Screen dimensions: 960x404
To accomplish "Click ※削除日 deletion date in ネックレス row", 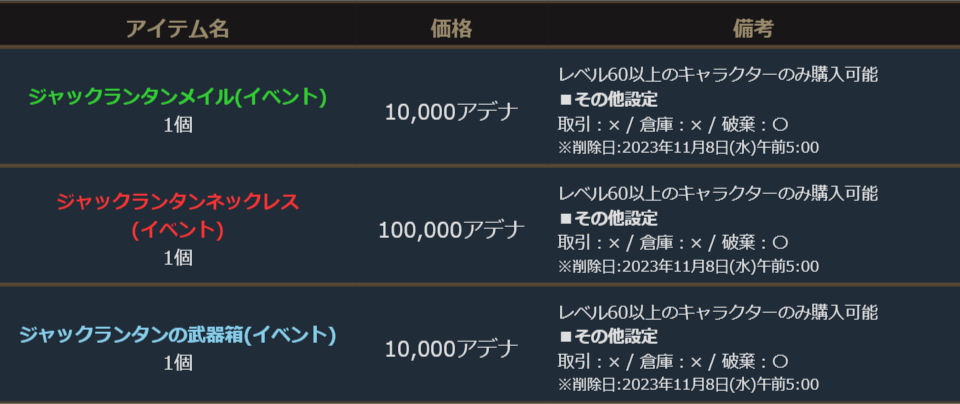I will pyautogui.click(x=688, y=267).
